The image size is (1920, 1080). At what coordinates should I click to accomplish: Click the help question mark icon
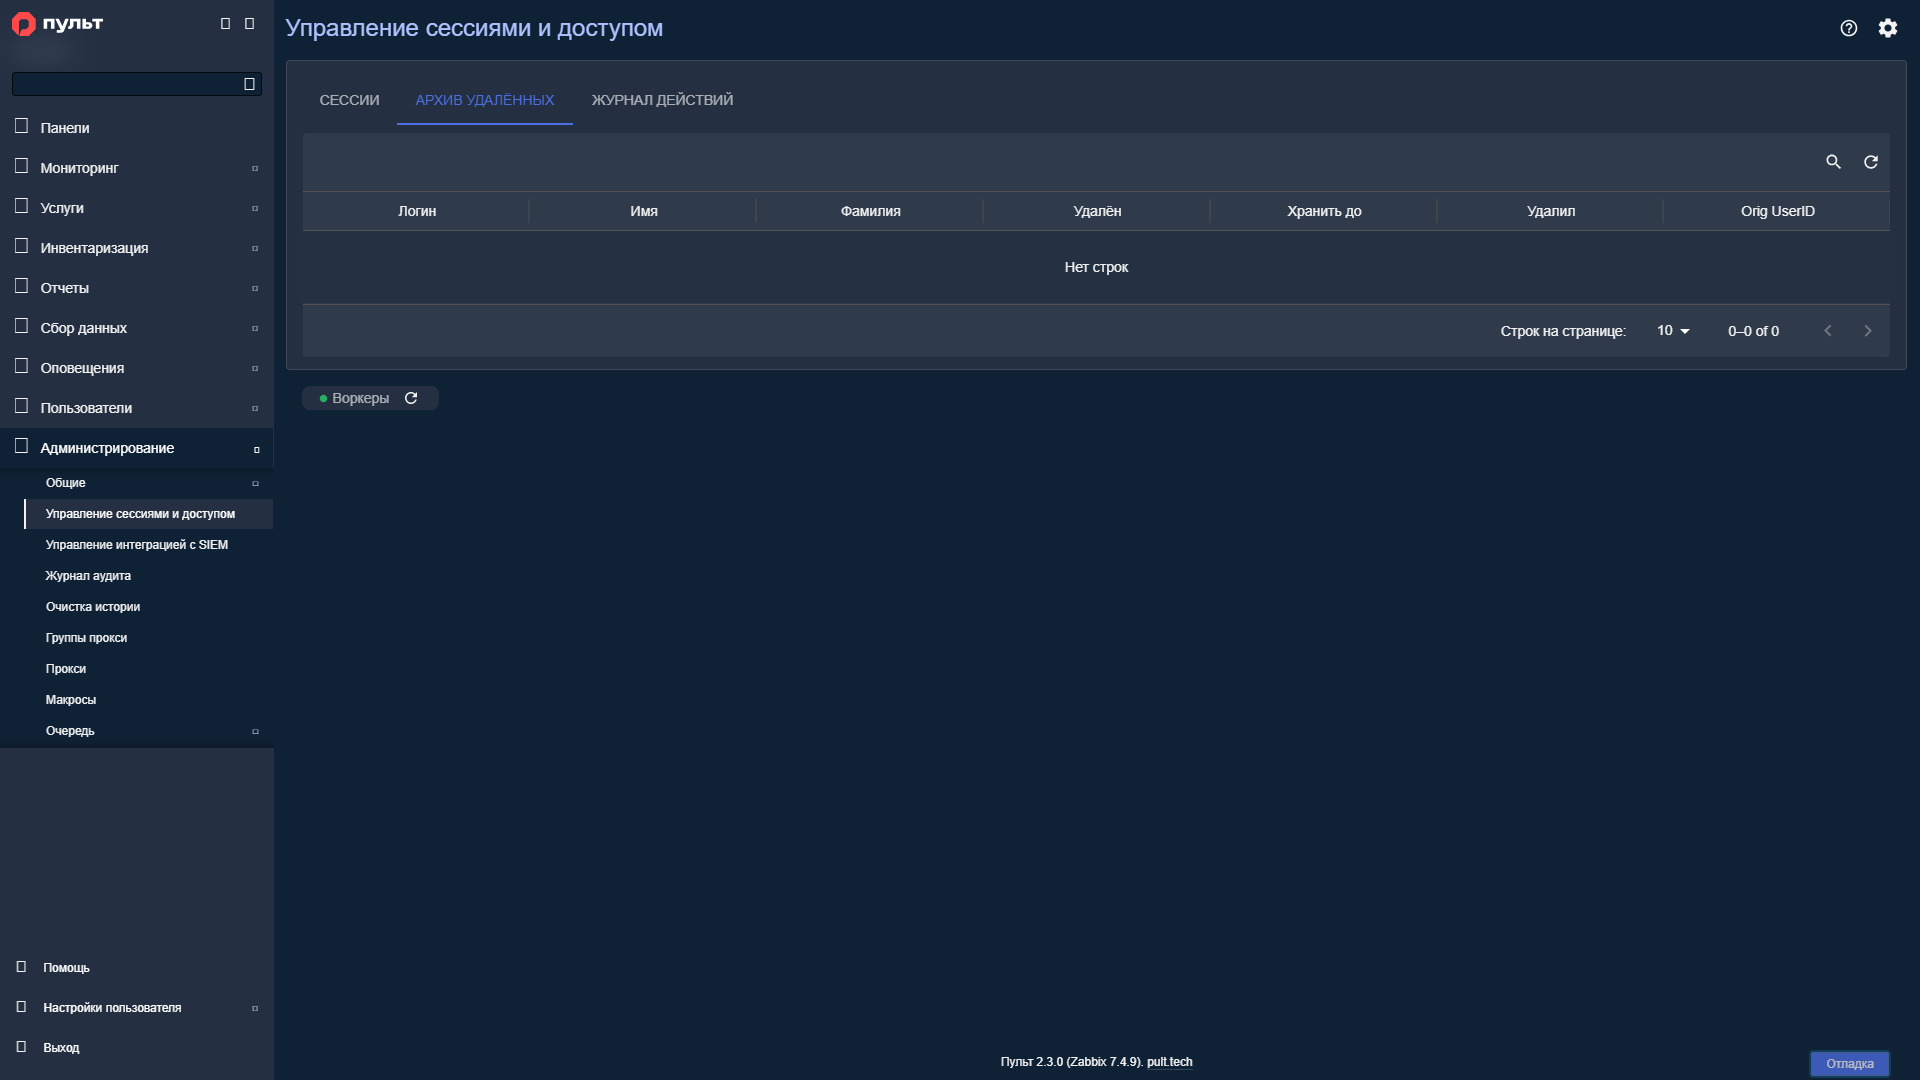[1848, 28]
